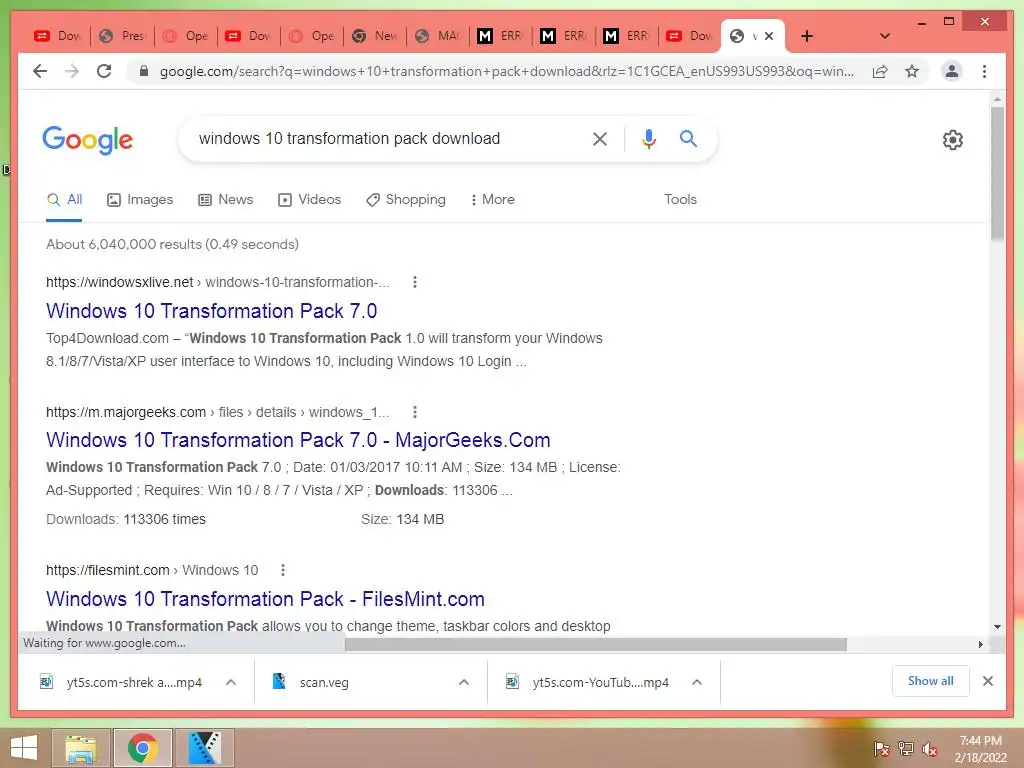Reload the current page
This screenshot has width=1024, height=768.
click(x=104, y=71)
